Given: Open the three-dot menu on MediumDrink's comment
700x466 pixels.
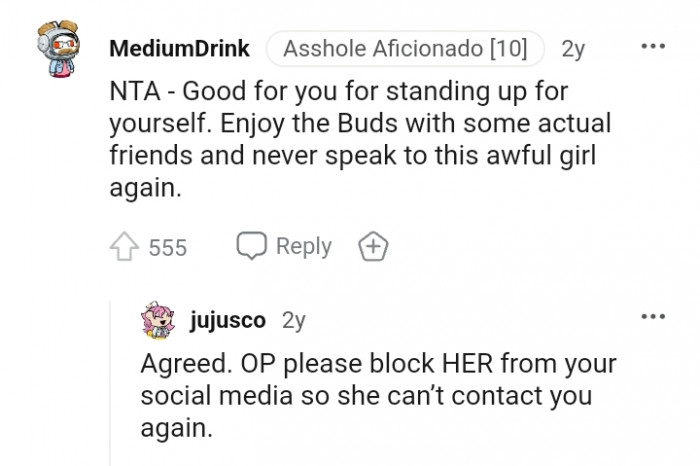Looking at the screenshot, I should click(653, 47).
